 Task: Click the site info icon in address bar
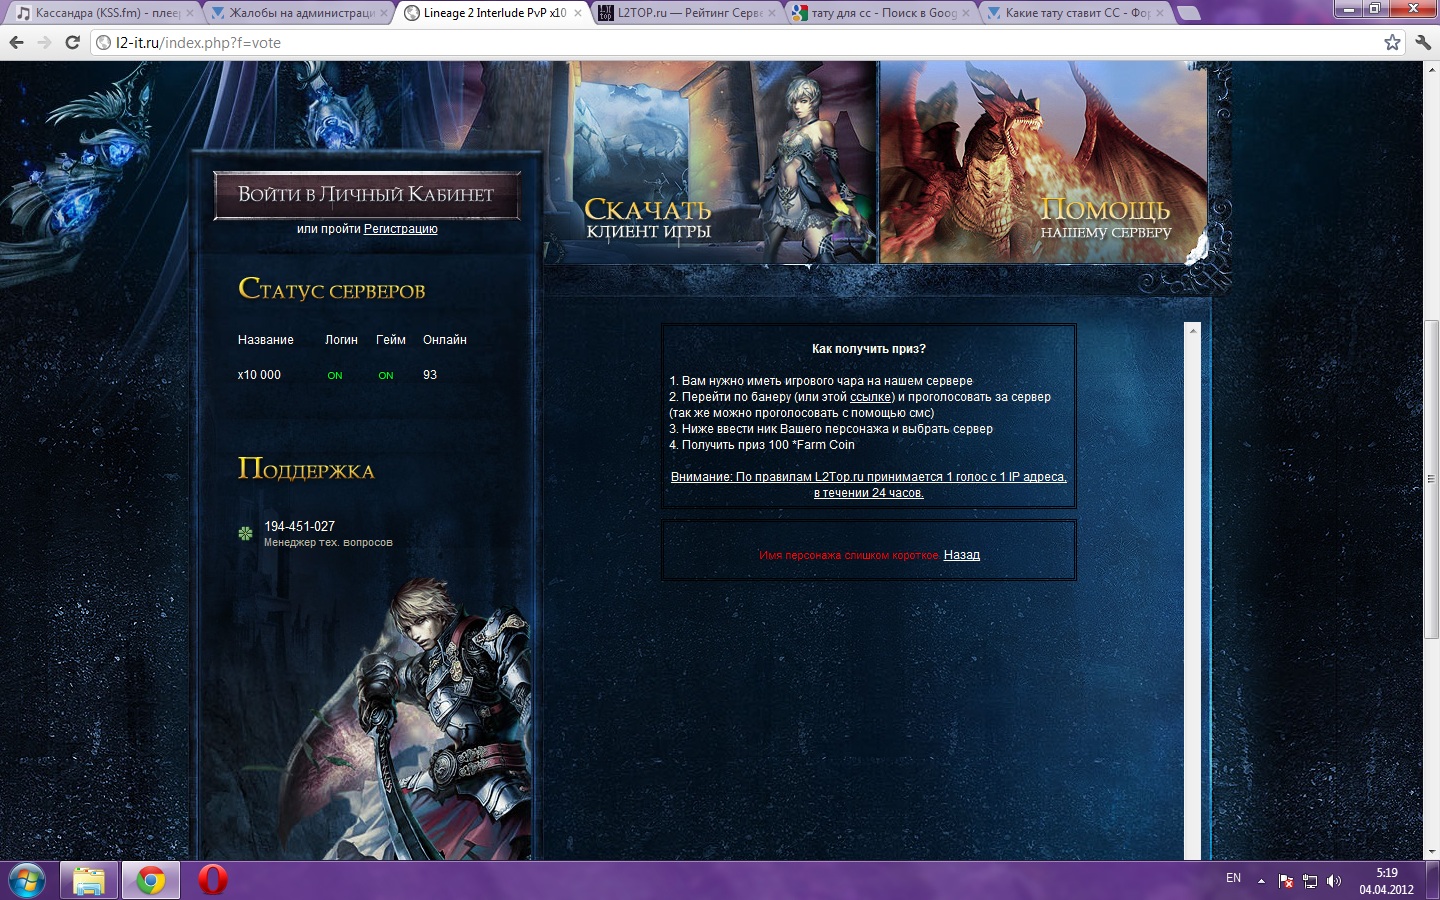pyautogui.click(x=103, y=42)
